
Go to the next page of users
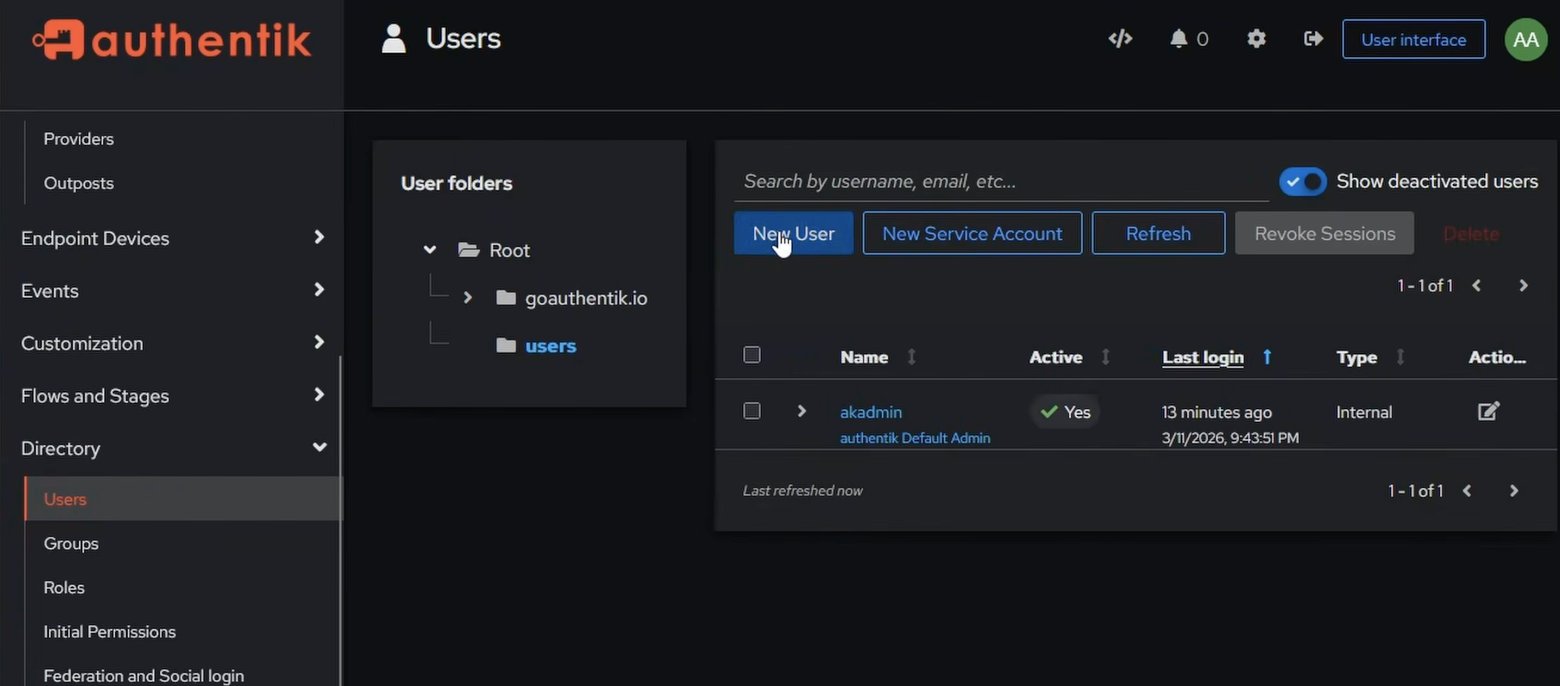pos(1522,285)
